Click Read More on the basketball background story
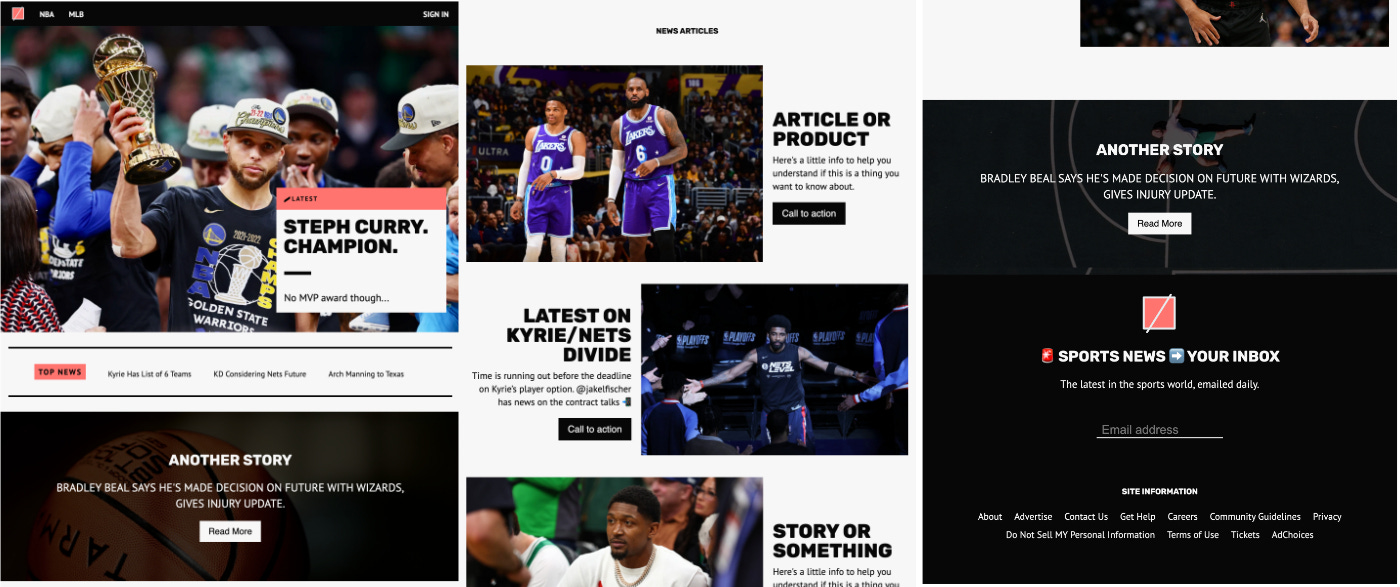Image resolution: width=1400 pixels, height=587 pixels. pyautogui.click(x=230, y=531)
